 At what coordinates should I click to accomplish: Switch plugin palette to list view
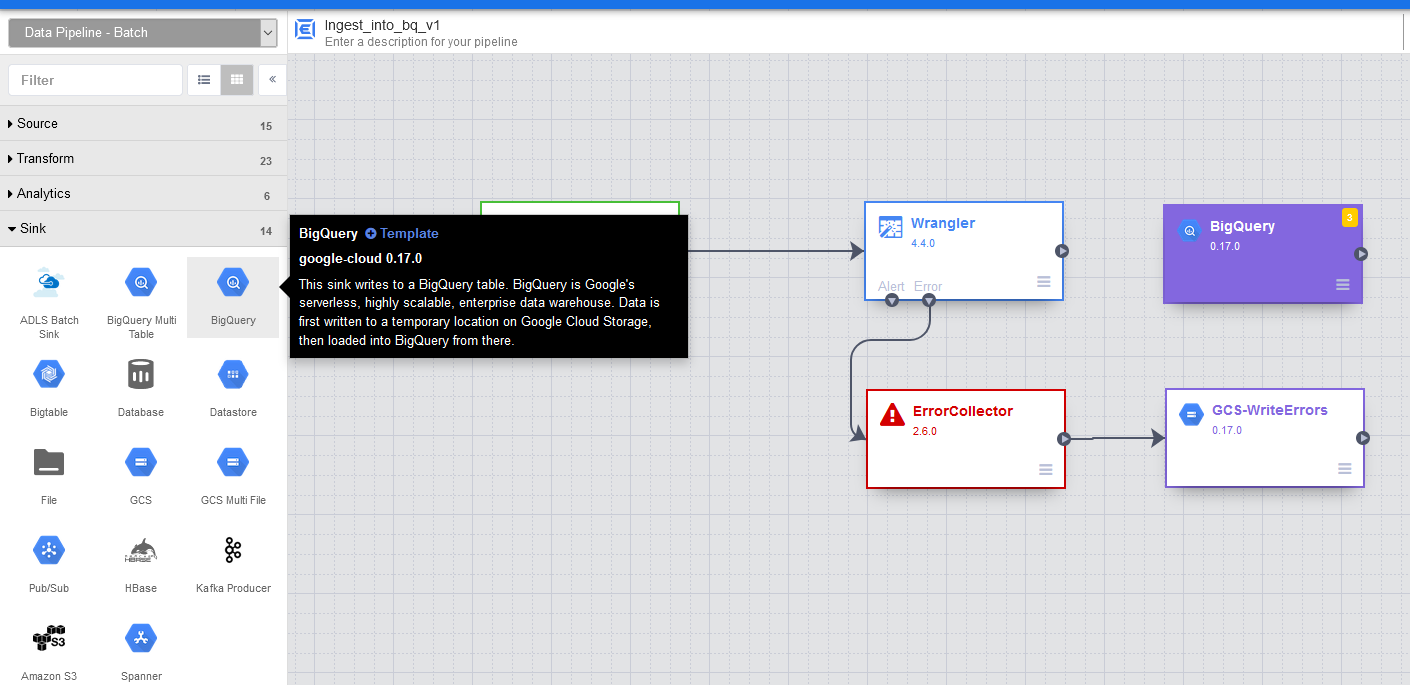[x=204, y=80]
